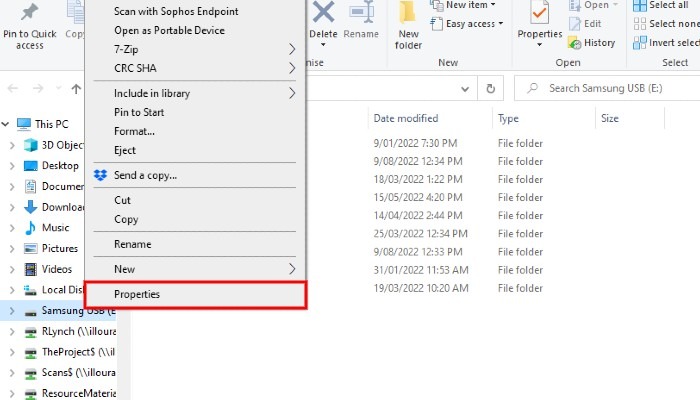The height and width of the screenshot is (400, 700).
Task: Click the Delete ribbon icon
Action: pyautogui.click(x=323, y=12)
